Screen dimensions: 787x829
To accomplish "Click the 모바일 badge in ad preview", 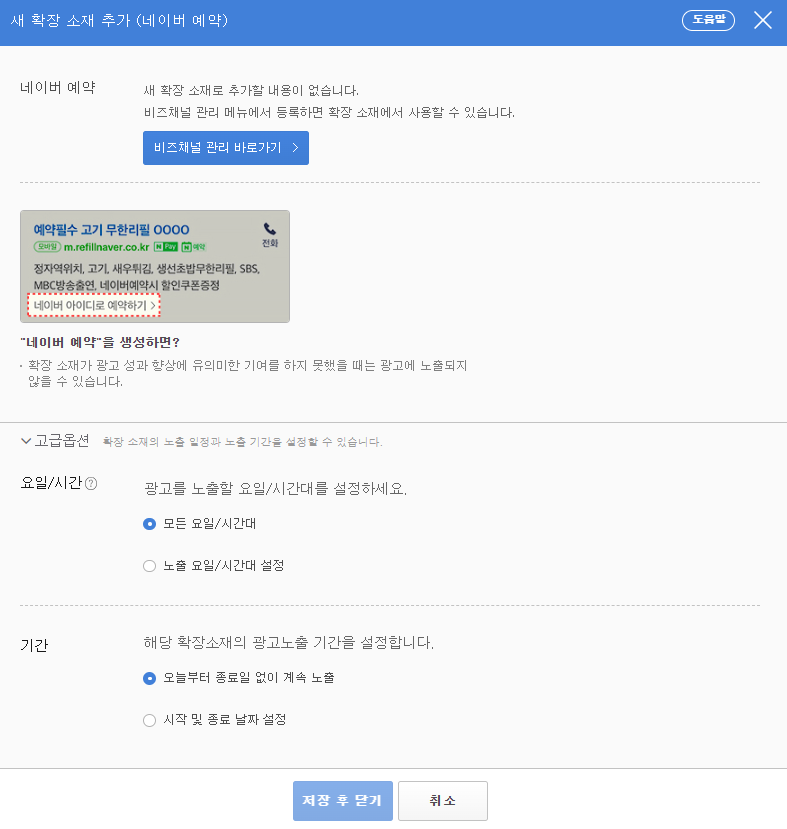I will pyautogui.click(x=48, y=246).
